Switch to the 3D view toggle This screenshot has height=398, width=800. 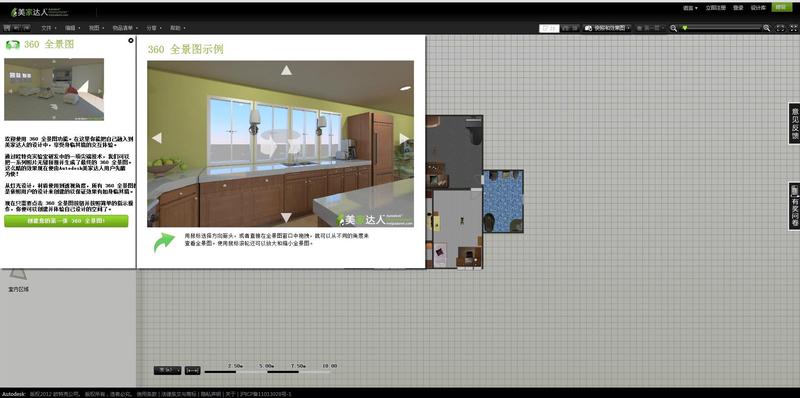(x=570, y=29)
